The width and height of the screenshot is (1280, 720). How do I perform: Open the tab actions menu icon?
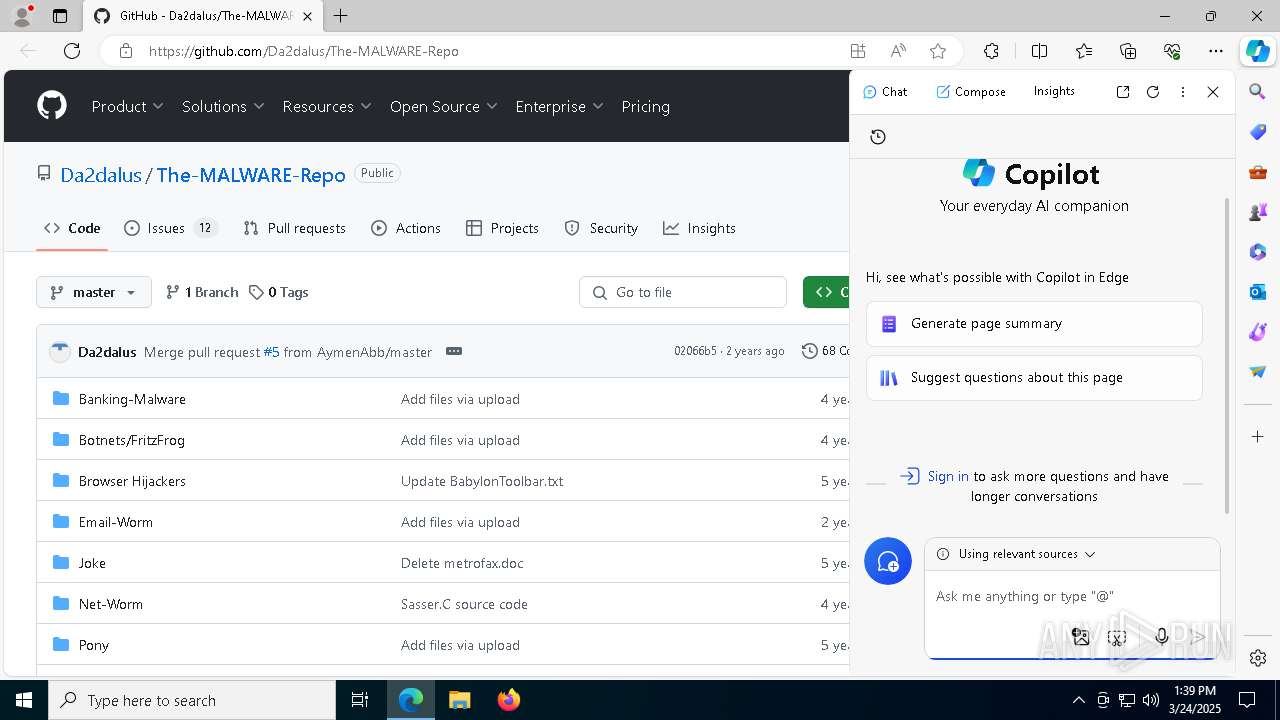(60, 16)
